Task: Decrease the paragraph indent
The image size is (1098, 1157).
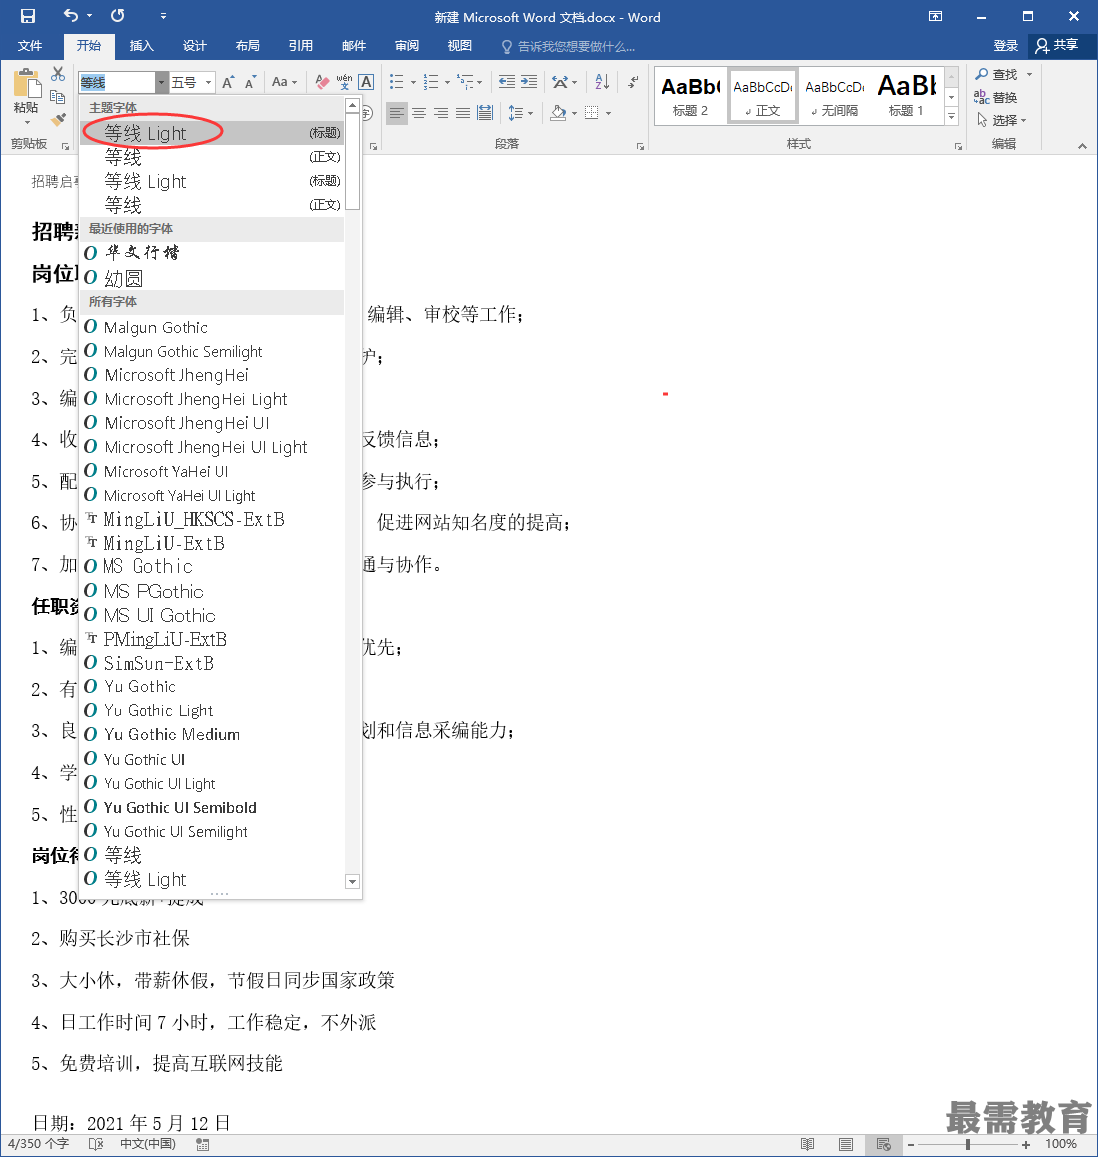Action: coord(507,82)
